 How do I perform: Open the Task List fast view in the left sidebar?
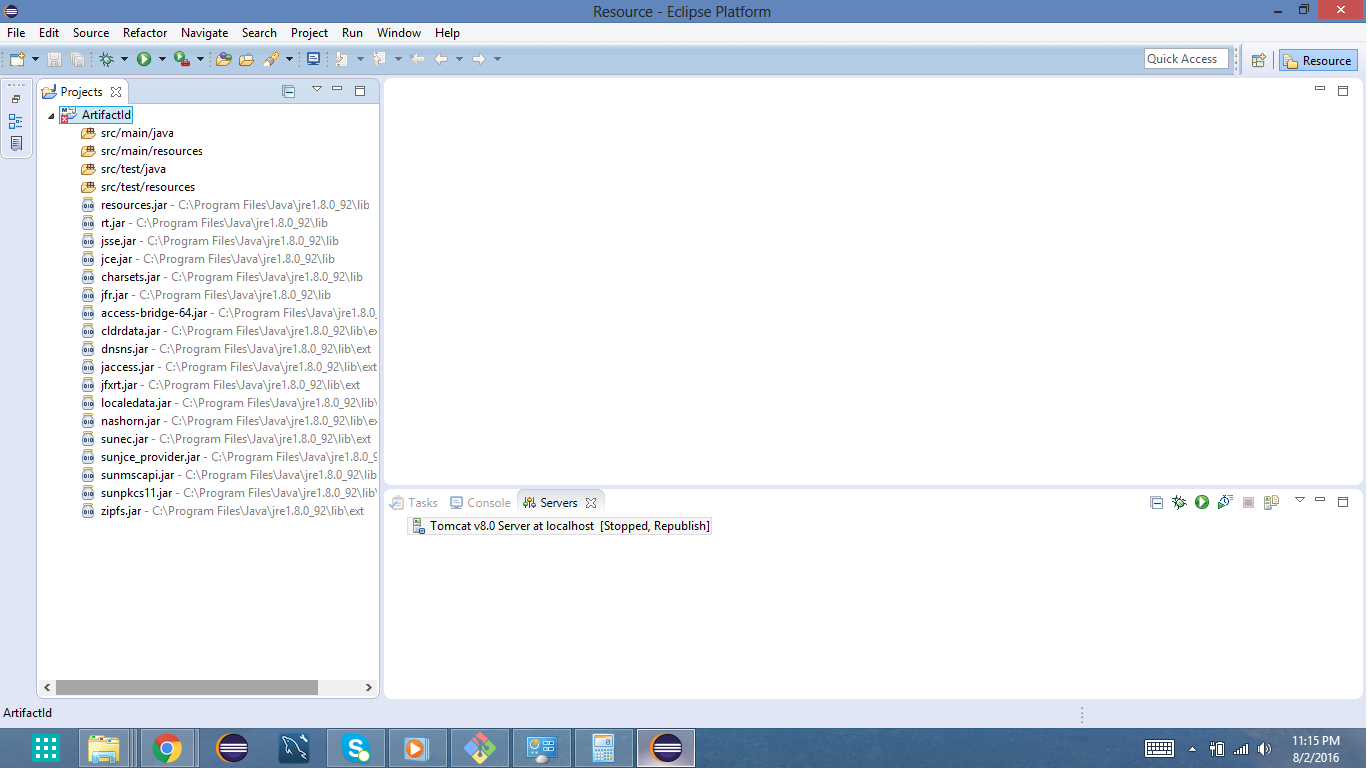coord(16,143)
